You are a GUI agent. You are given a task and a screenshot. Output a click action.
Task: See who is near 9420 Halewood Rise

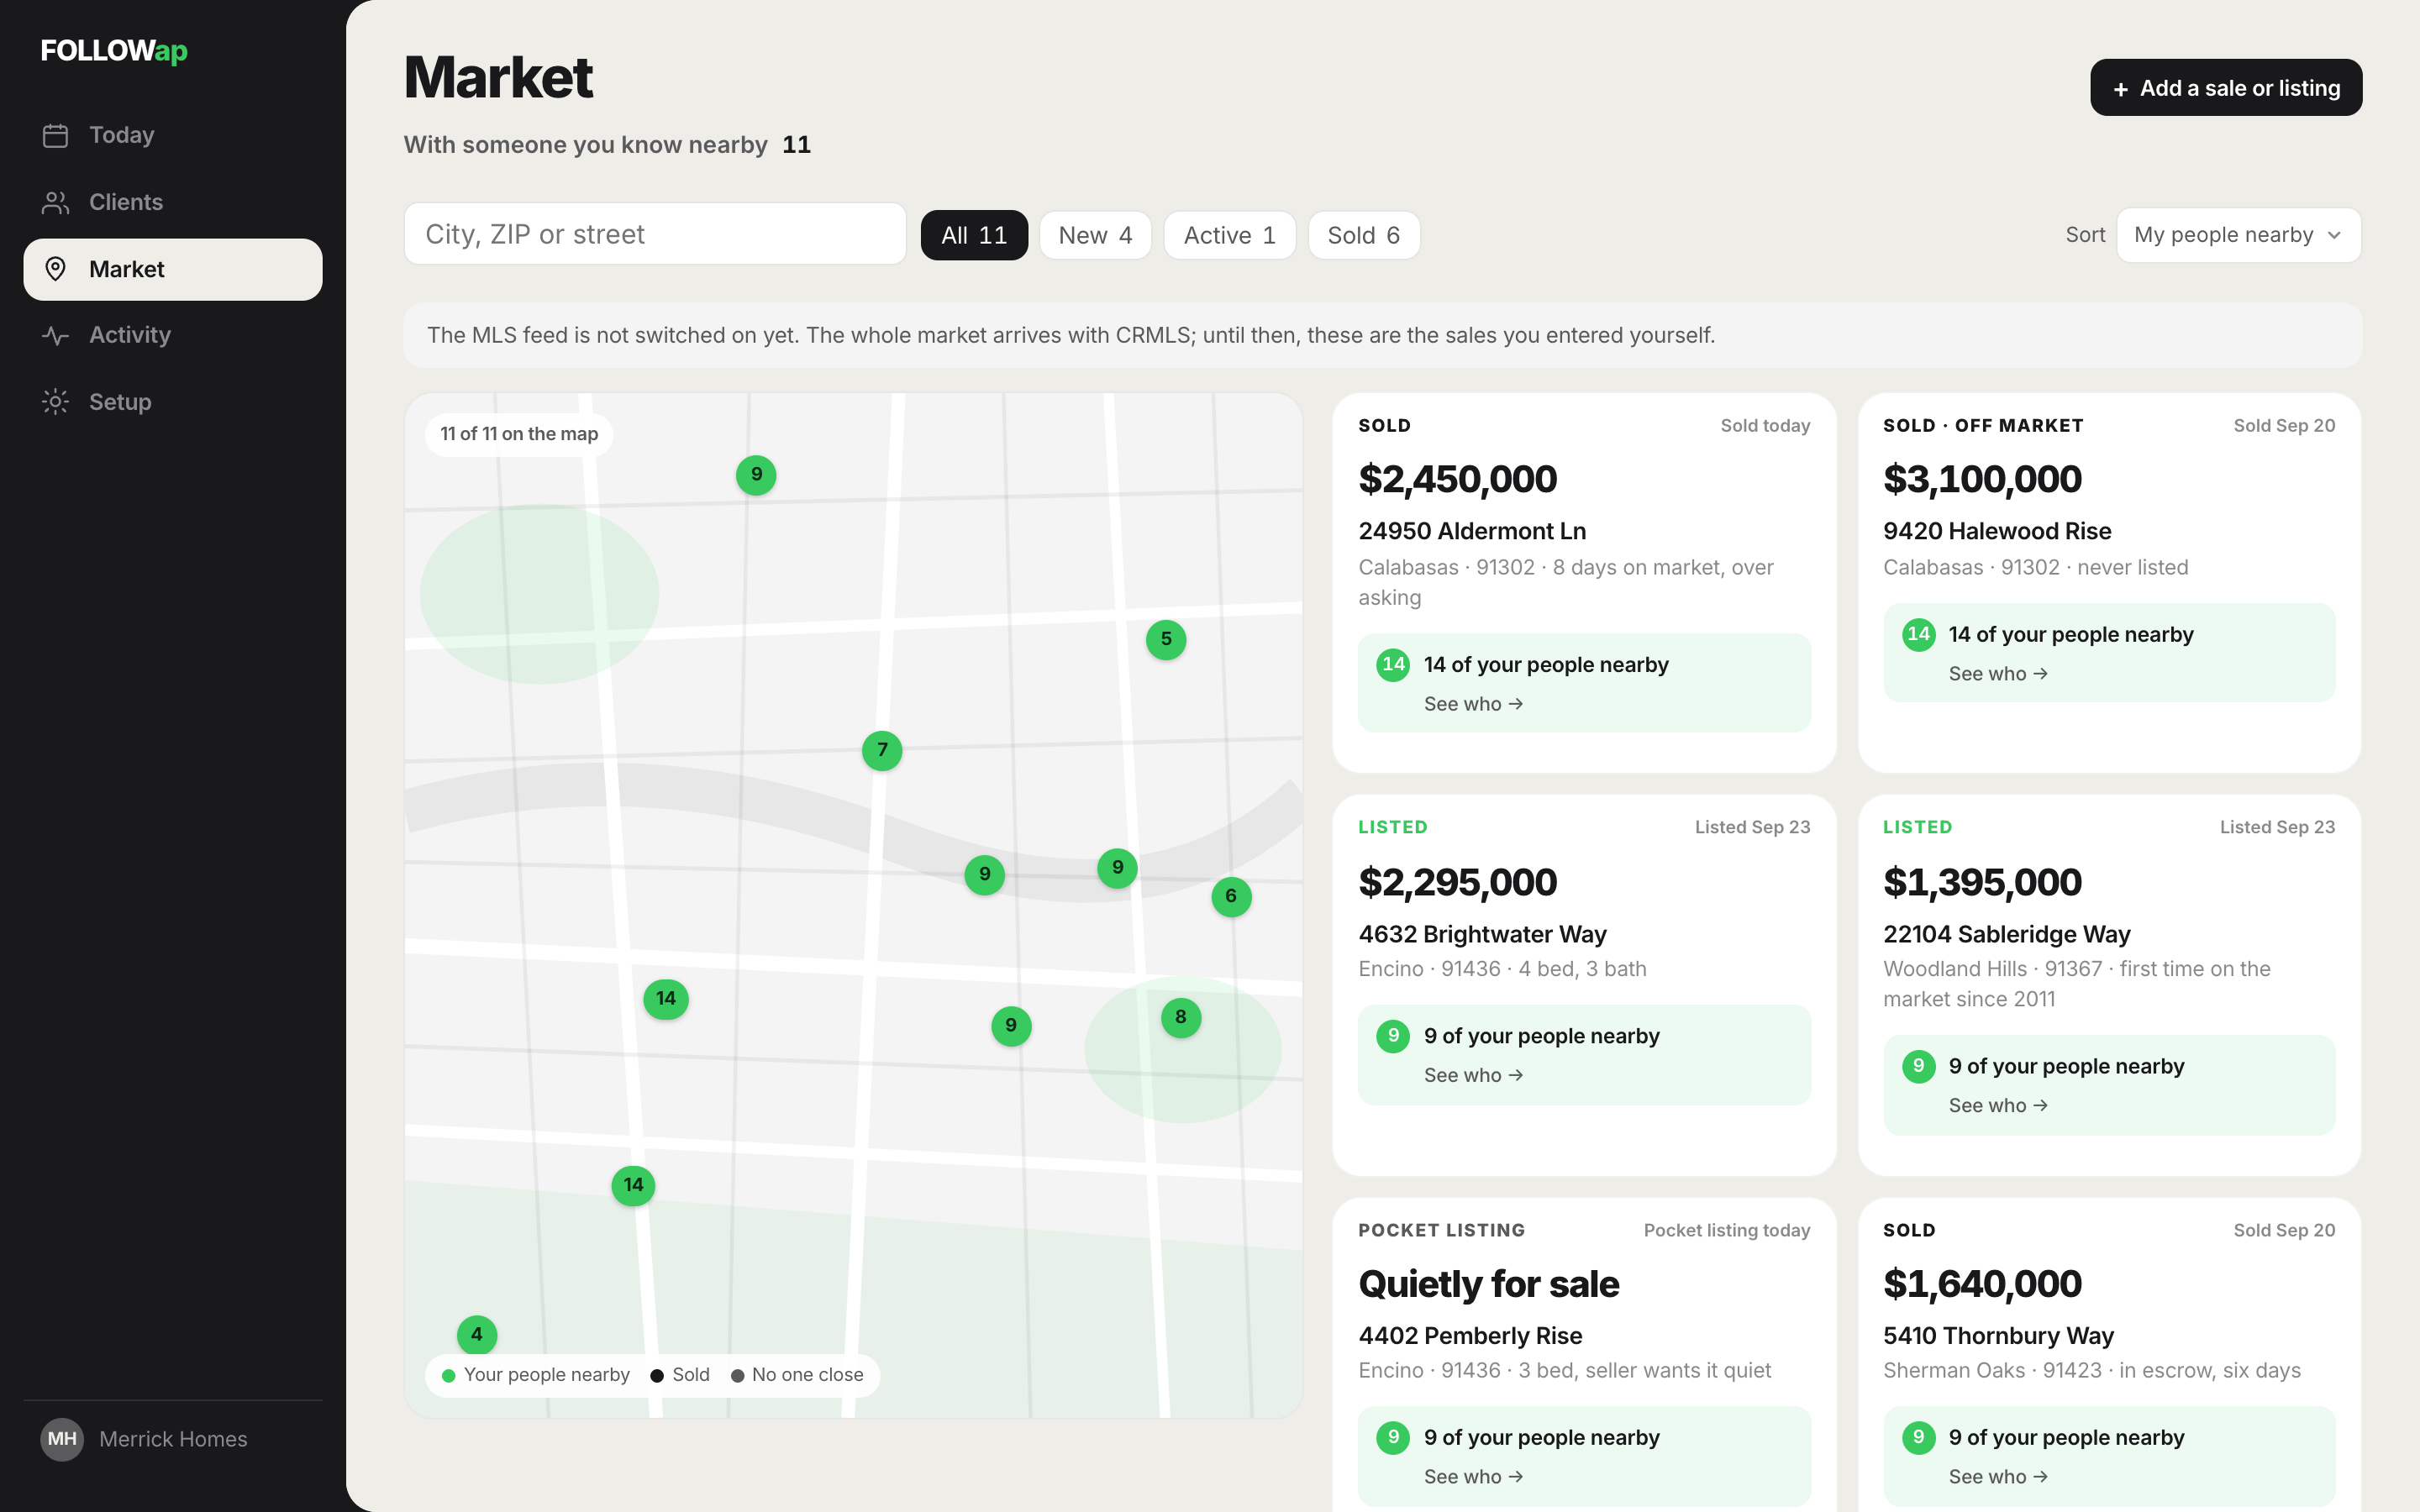point(1998,674)
